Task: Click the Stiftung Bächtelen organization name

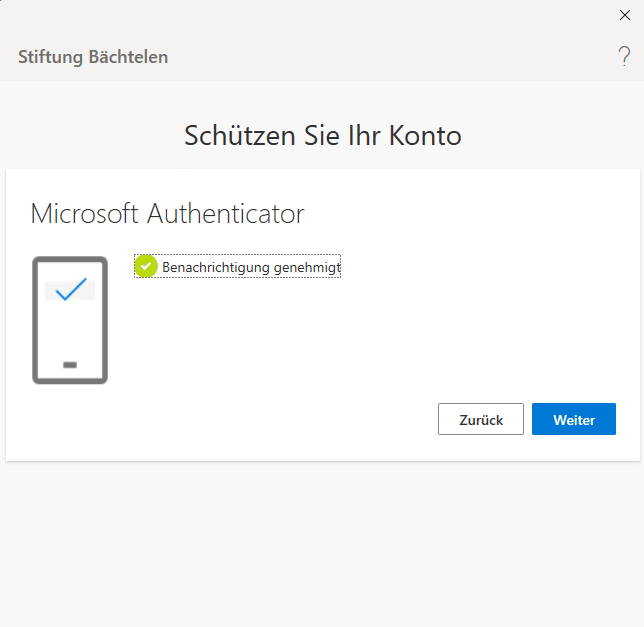Action: coord(93,57)
